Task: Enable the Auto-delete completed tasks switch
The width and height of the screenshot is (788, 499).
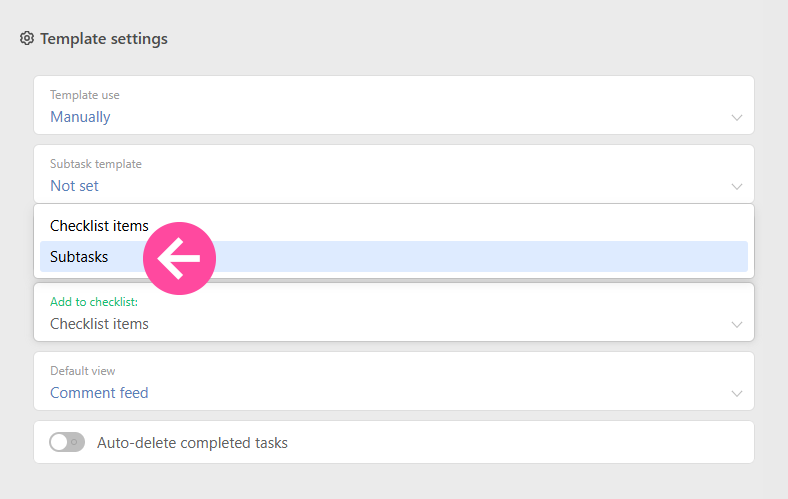Action: tap(67, 442)
